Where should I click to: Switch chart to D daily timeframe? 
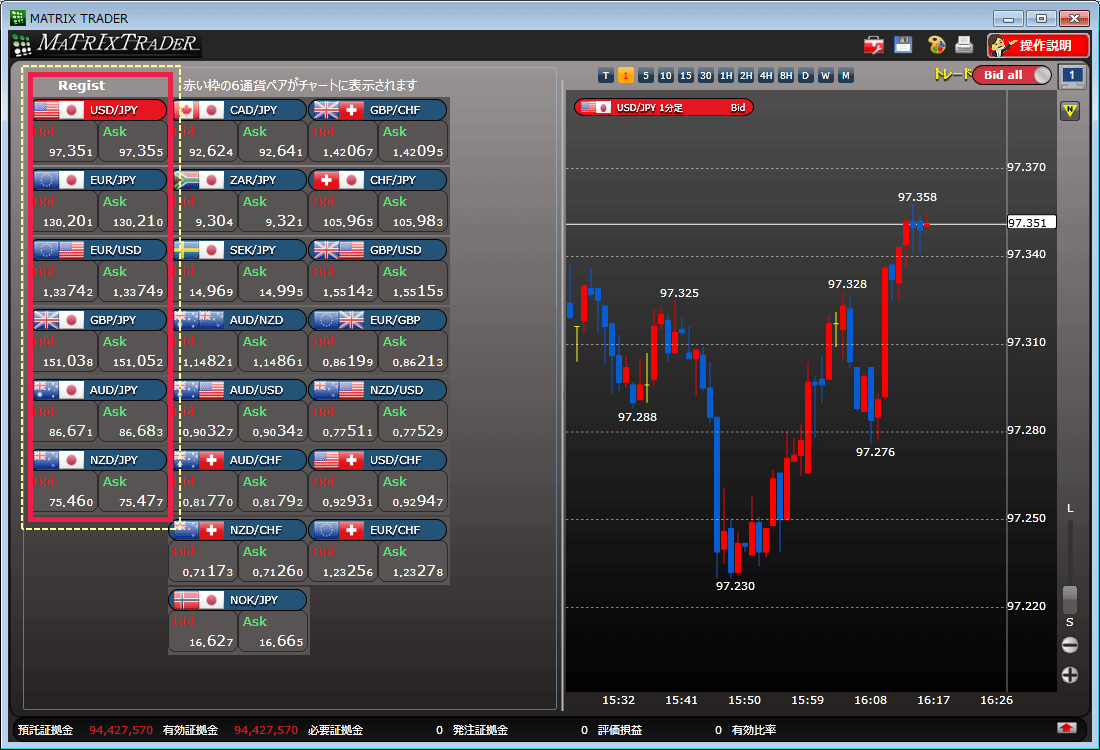tap(806, 76)
